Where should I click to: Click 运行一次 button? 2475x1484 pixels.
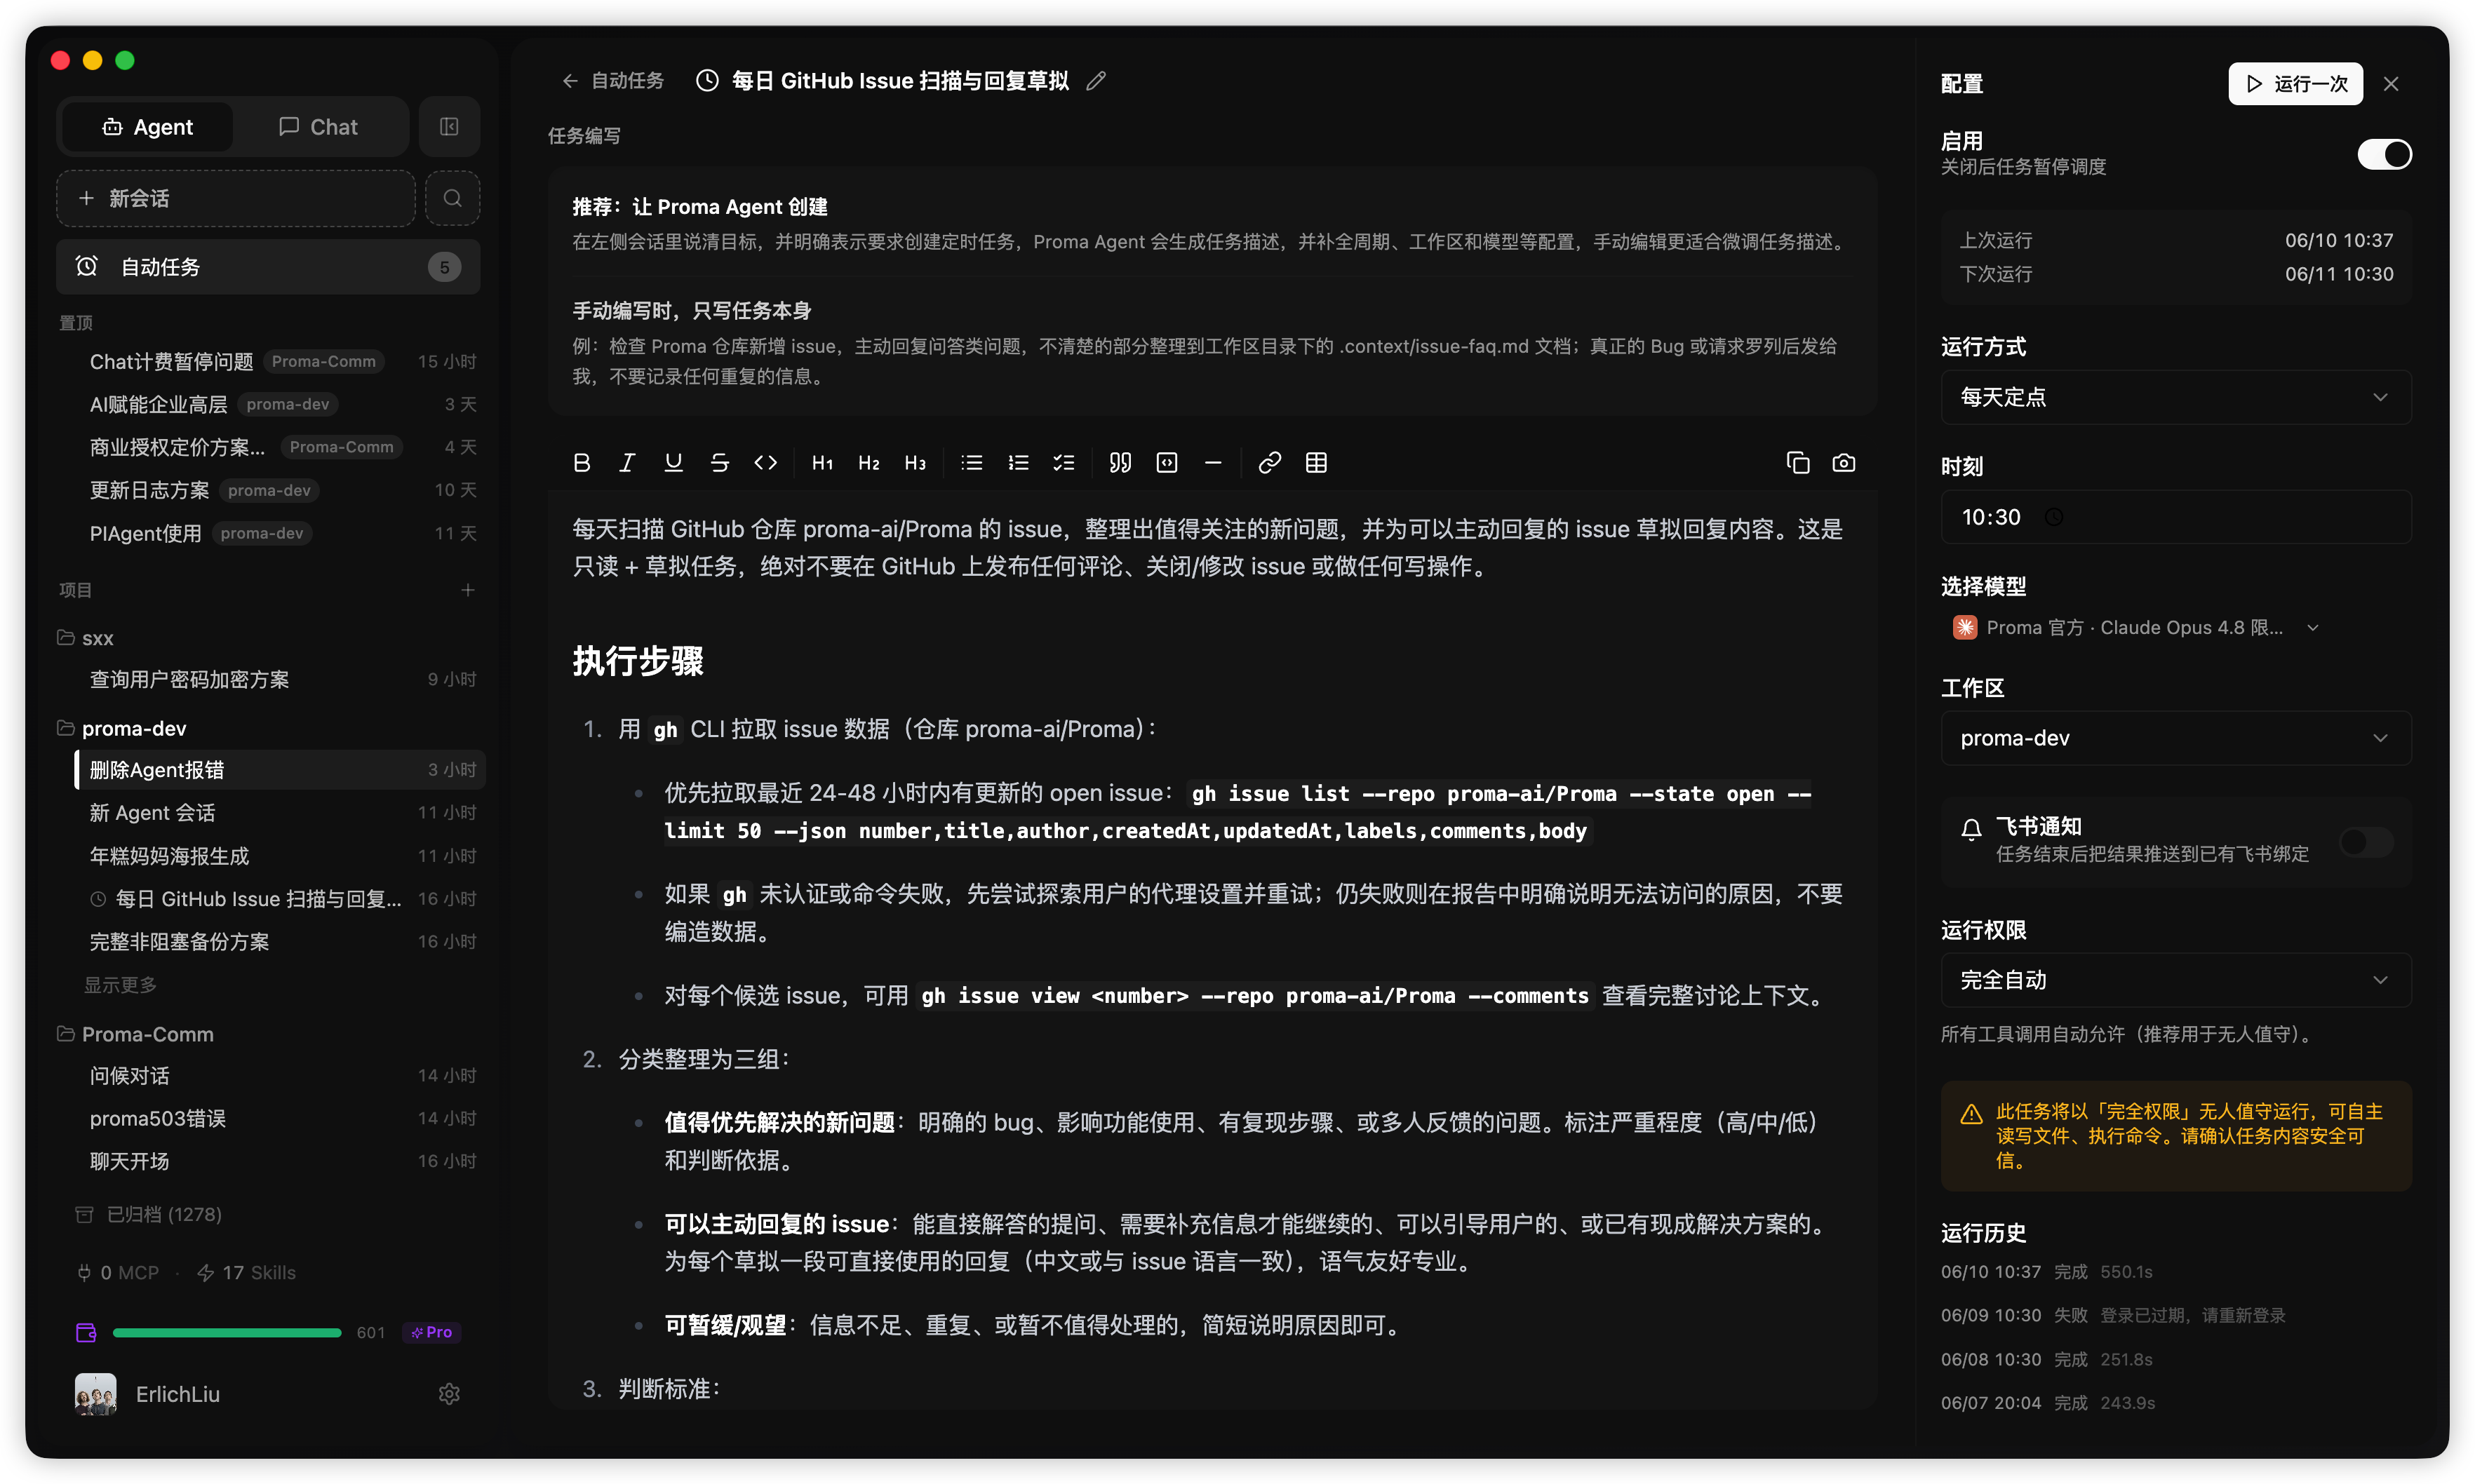pyautogui.click(x=2295, y=84)
